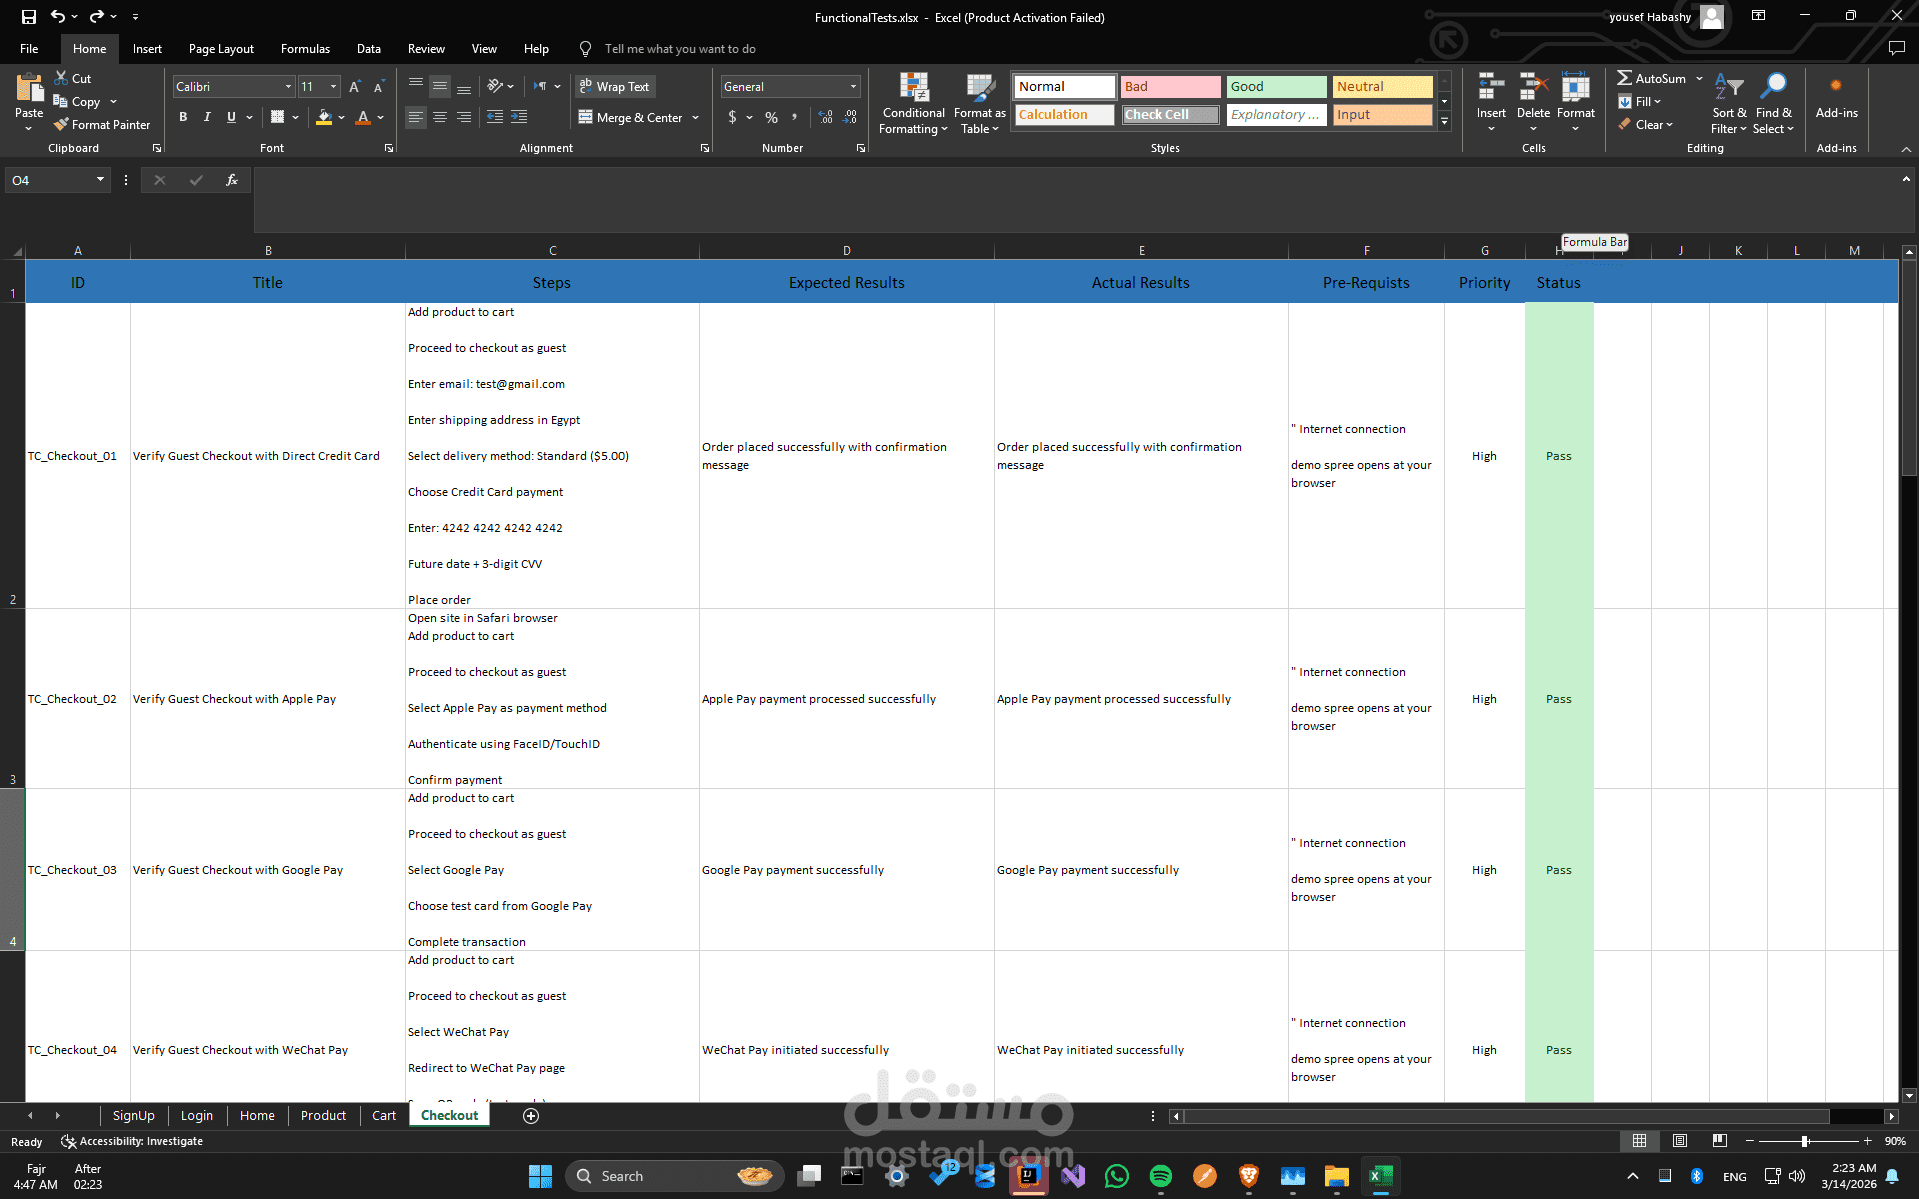The height and width of the screenshot is (1199, 1919).
Task: Insert function using fx icon
Action: coord(231,180)
